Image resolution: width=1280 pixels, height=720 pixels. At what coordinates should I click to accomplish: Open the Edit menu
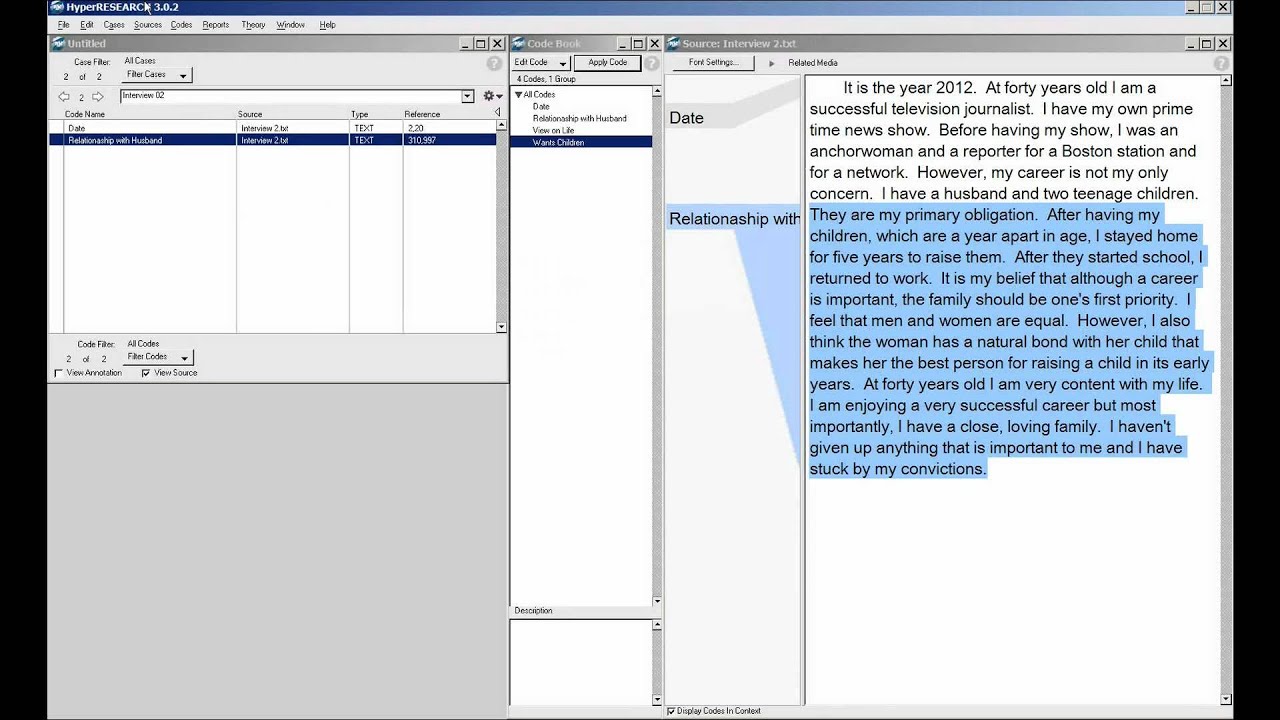click(87, 25)
